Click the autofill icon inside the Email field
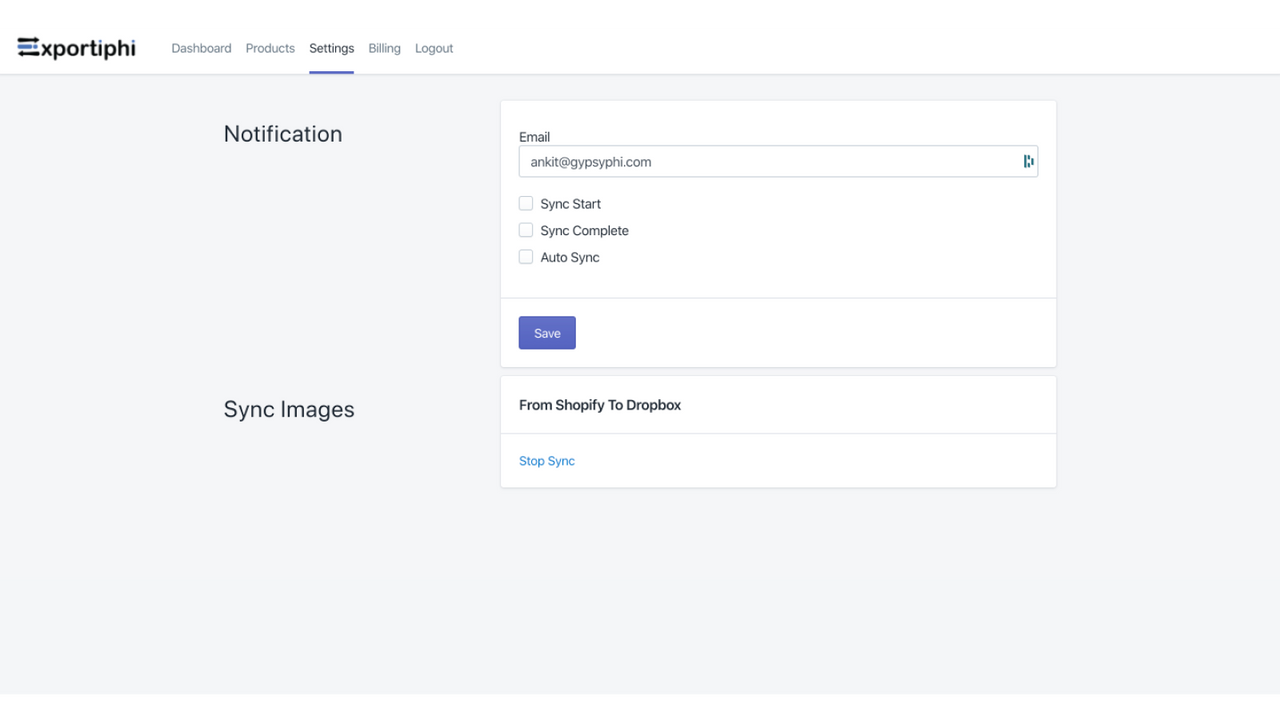 (x=1028, y=161)
